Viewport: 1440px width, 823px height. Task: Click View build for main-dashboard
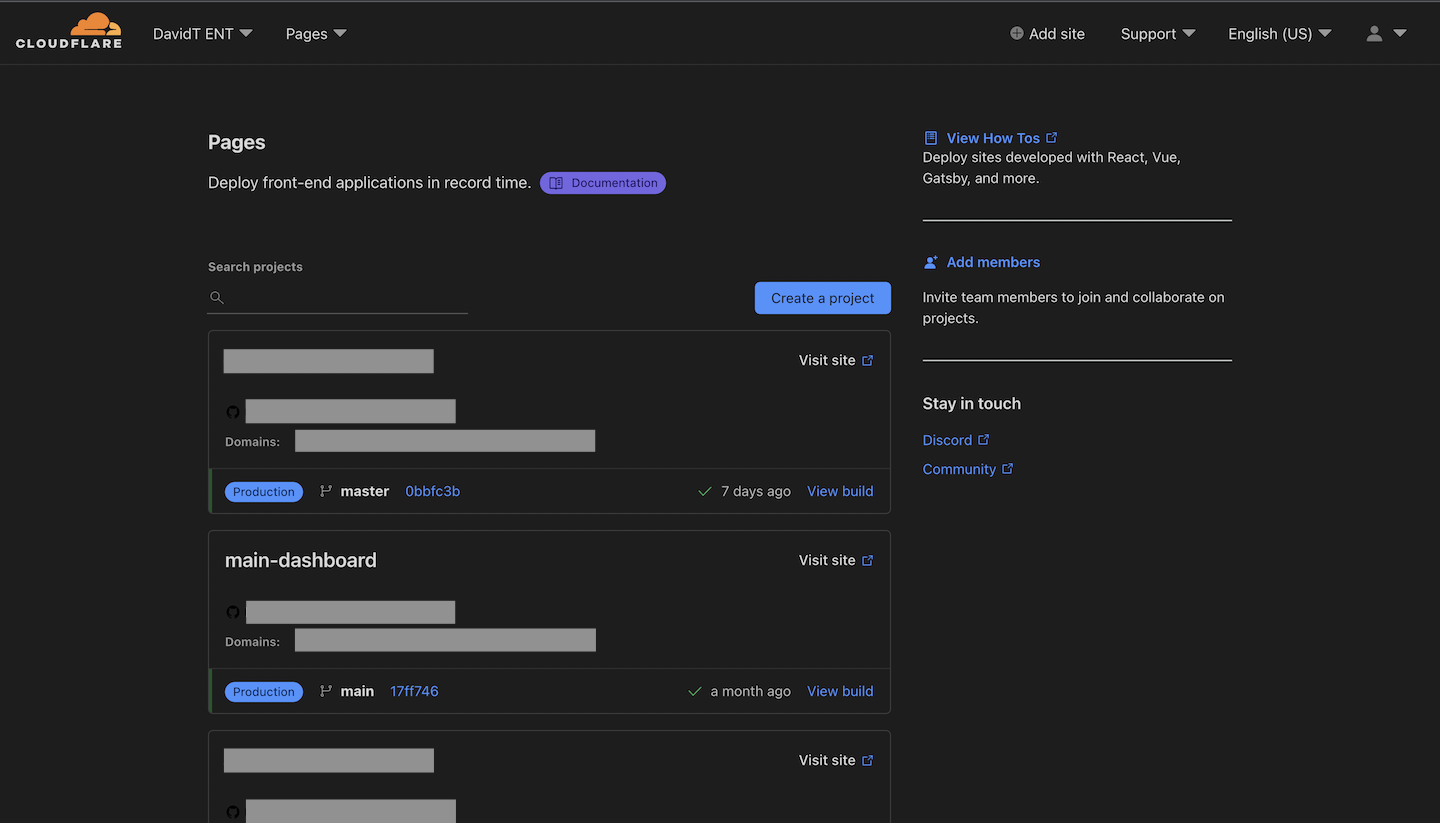coord(840,691)
